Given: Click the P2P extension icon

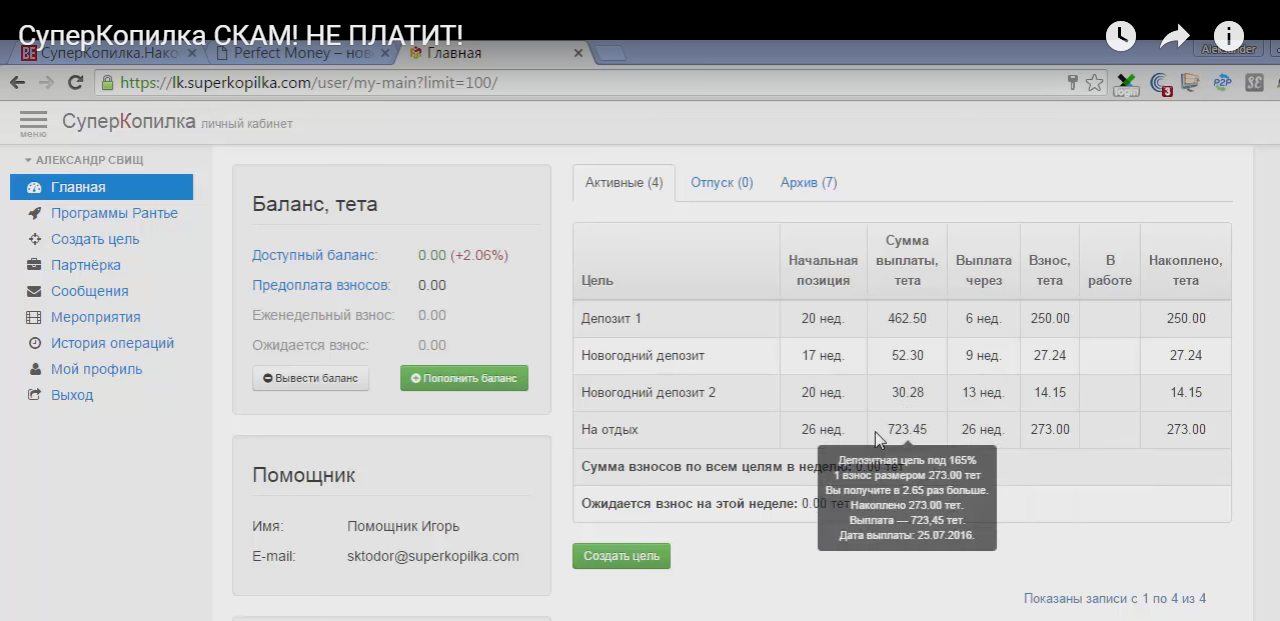Looking at the screenshot, I should click(1222, 83).
